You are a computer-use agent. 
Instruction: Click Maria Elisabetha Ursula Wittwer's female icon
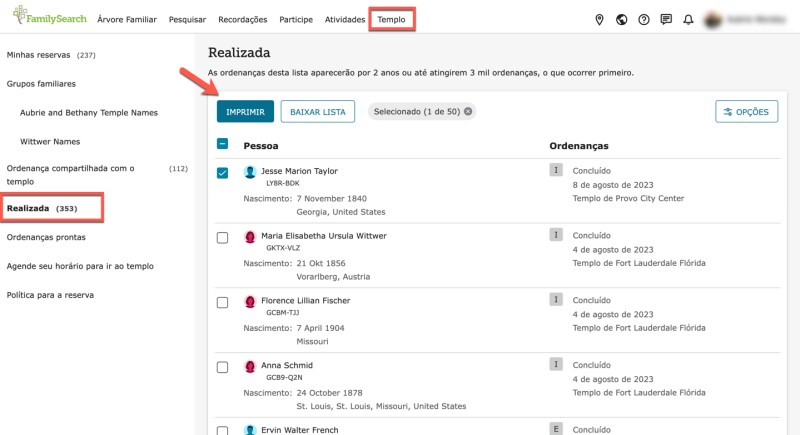click(x=250, y=237)
